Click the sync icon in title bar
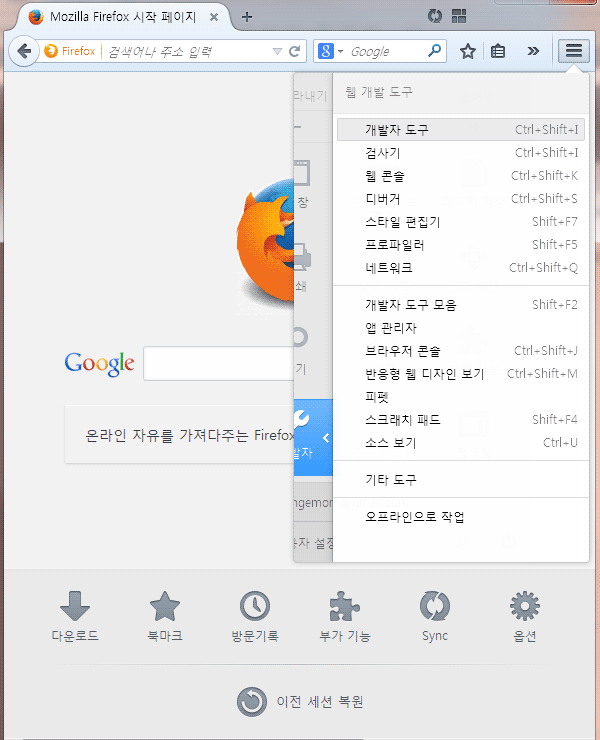Viewport: 600px width, 740px height. (x=434, y=16)
